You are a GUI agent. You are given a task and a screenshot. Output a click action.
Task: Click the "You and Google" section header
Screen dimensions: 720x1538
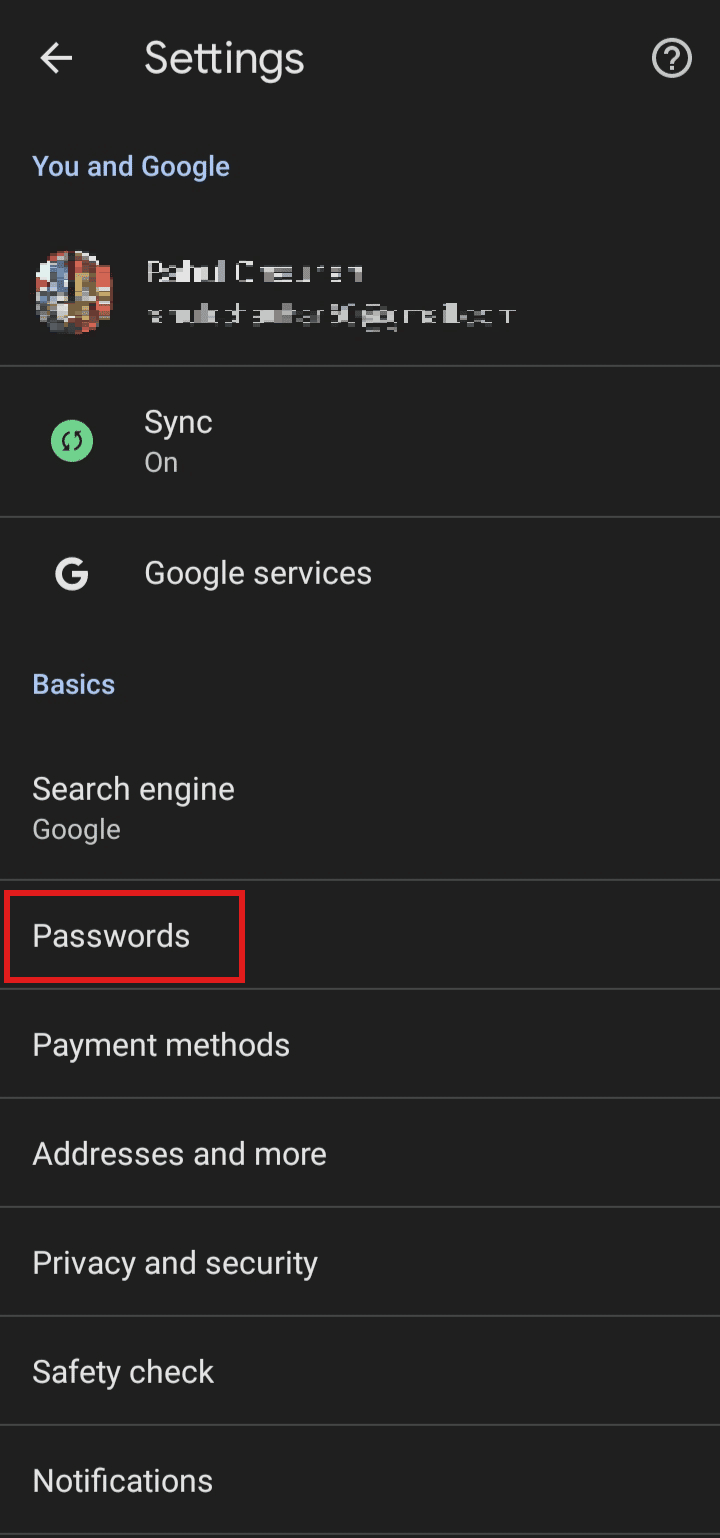(131, 166)
